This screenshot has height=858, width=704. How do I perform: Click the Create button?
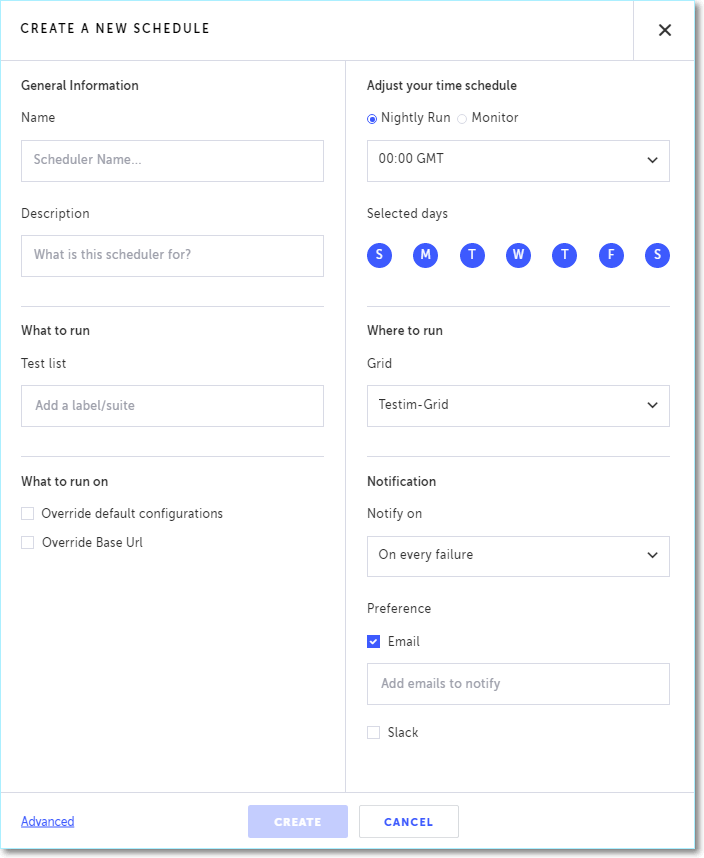pos(298,821)
